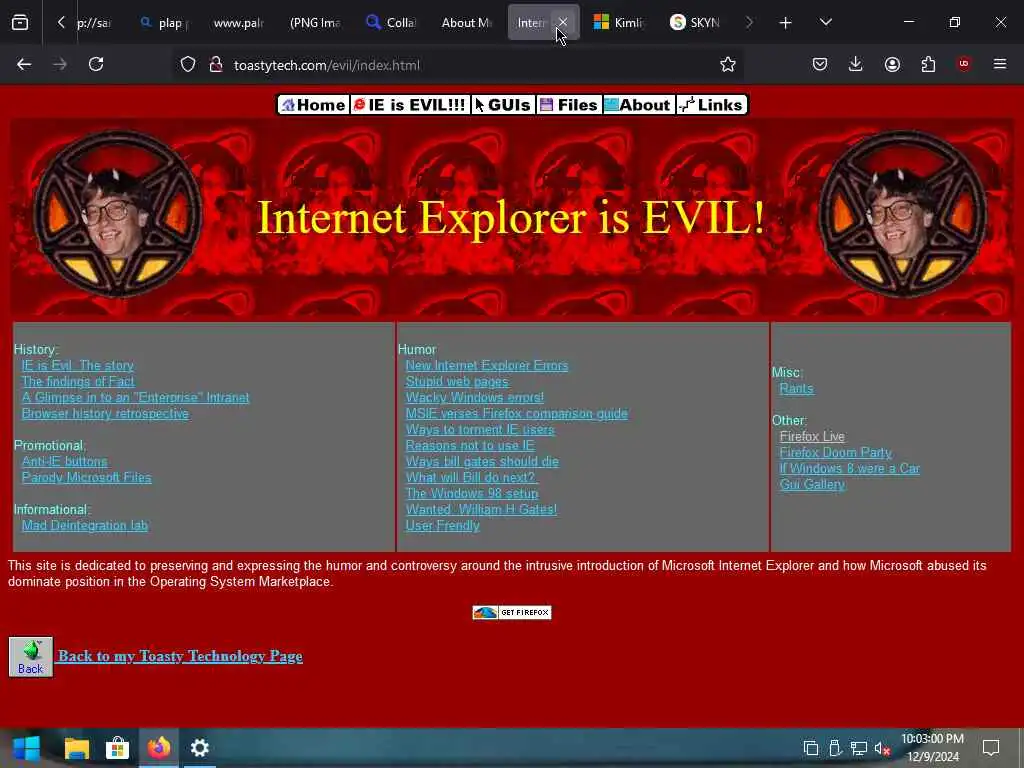Switch to the Kimli Microsoft tab
Screen dimensions: 1024x768
click(x=618, y=23)
